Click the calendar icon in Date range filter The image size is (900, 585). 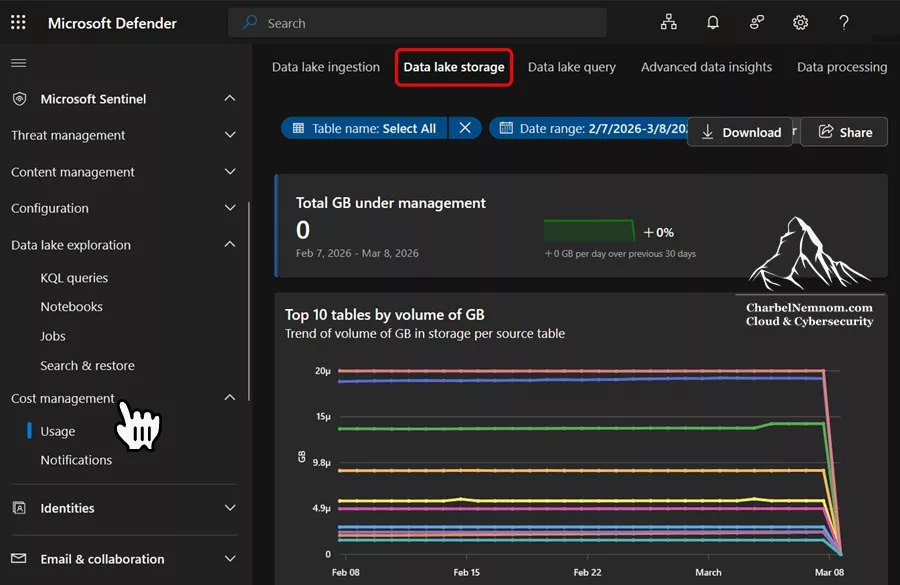506,128
